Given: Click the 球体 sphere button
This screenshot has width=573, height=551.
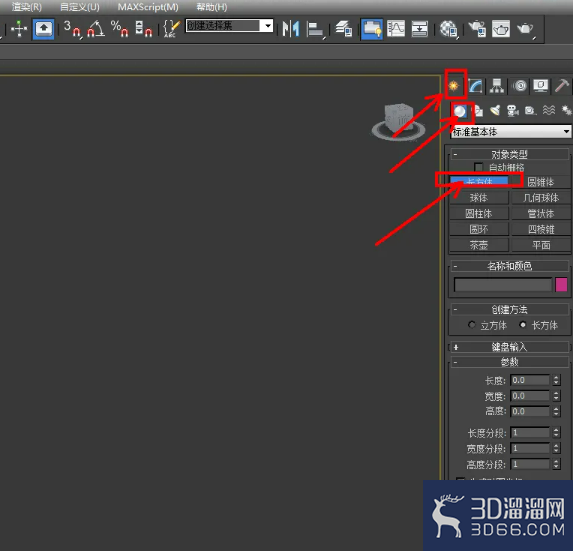Looking at the screenshot, I should tap(479, 198).
